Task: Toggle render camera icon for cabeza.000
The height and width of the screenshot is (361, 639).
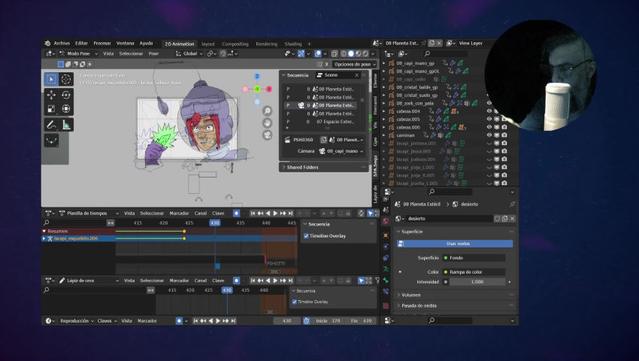Action: point(505,127)
